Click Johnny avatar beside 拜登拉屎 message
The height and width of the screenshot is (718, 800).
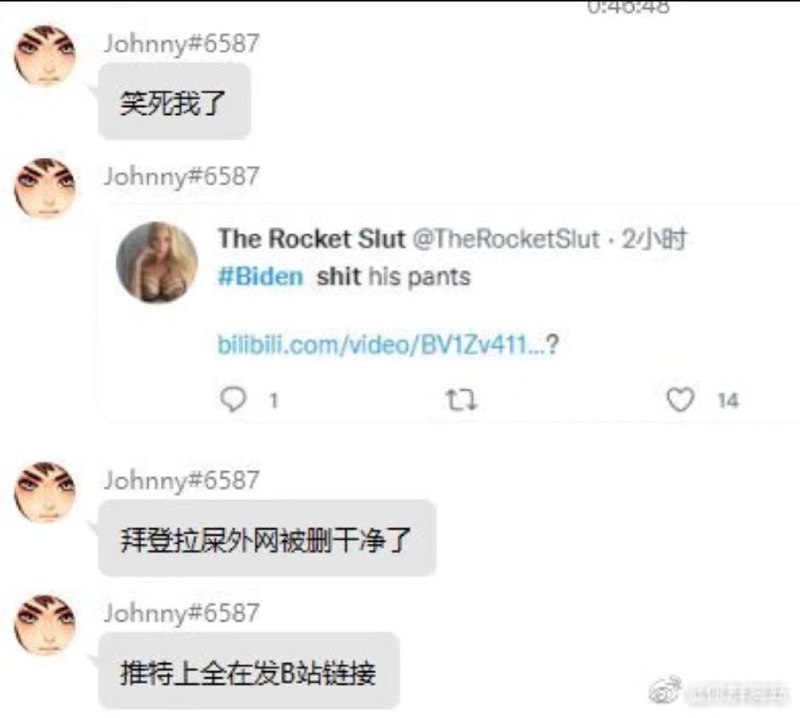tap(45, 492)
